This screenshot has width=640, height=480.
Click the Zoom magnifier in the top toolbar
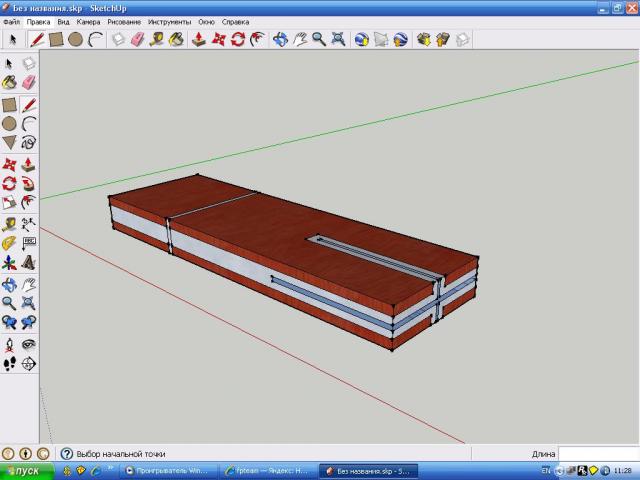[x=319, y=40]
